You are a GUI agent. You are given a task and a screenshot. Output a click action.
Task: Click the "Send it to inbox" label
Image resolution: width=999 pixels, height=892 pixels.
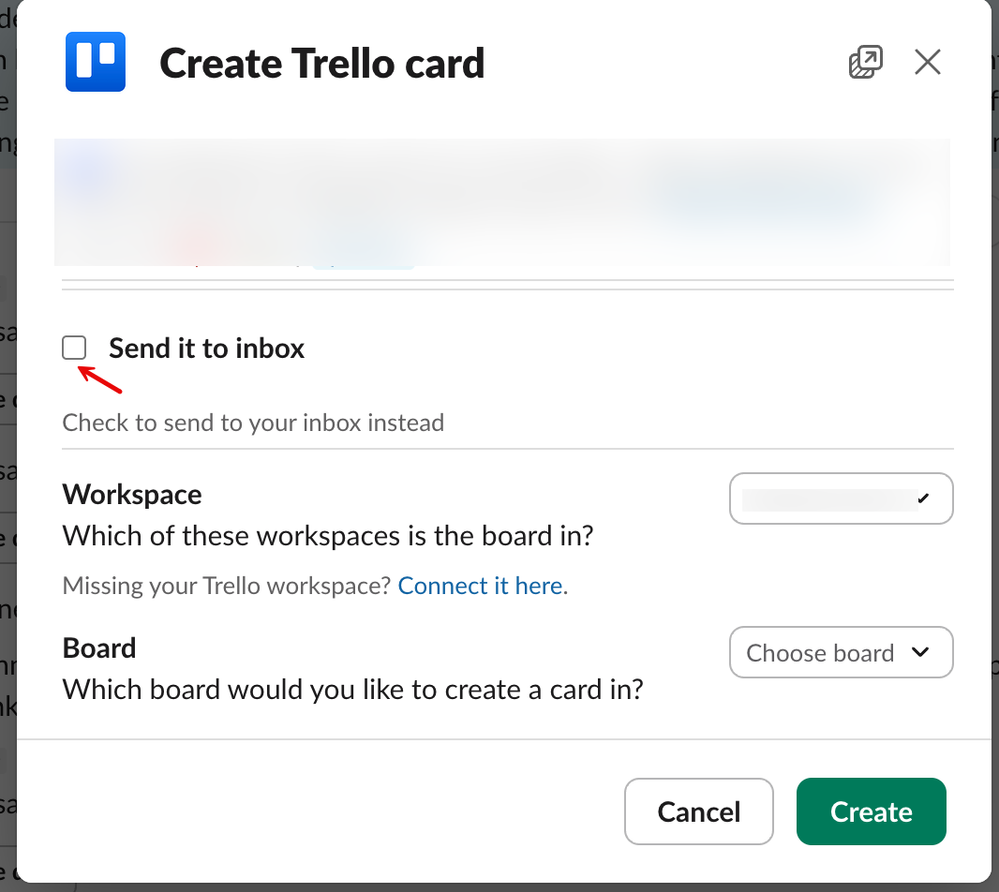point(206,348)
